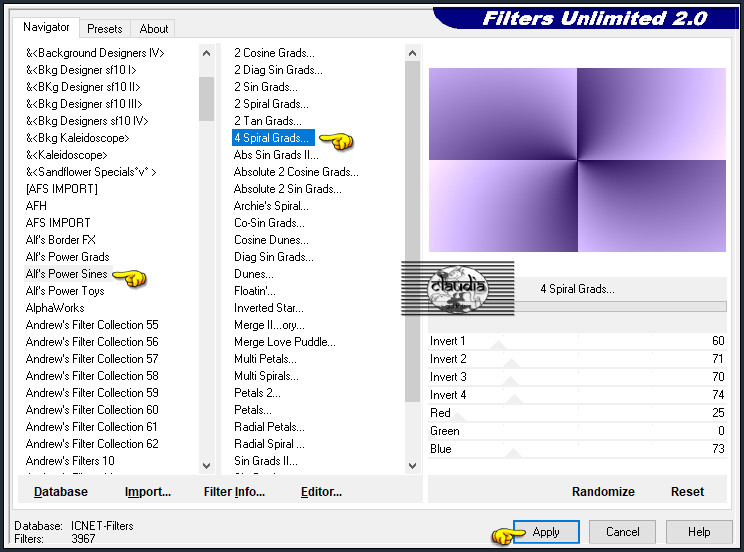
Task: Adjust the Invert 1 slider
Action: click(x=577, y=341)
